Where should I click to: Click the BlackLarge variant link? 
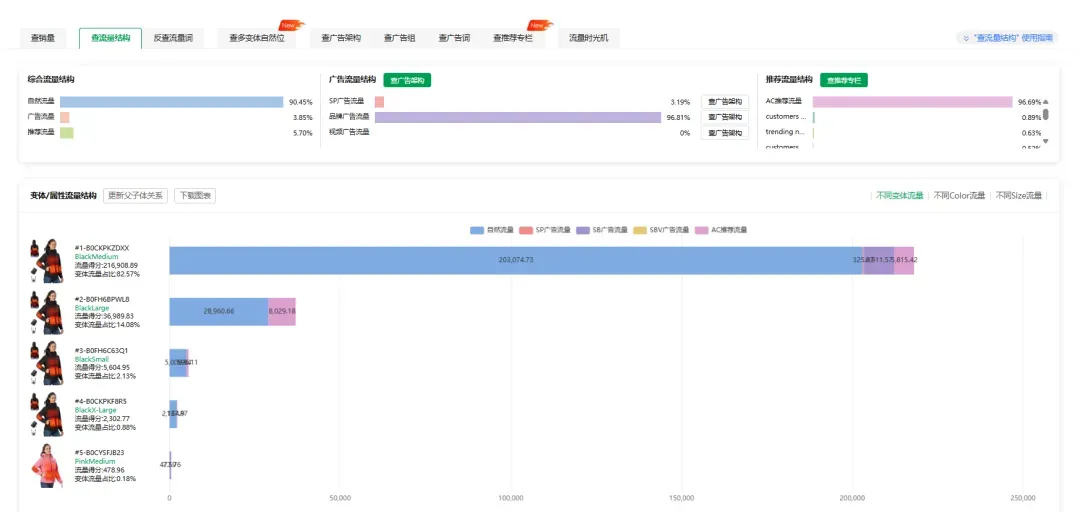tap(92, 308)
